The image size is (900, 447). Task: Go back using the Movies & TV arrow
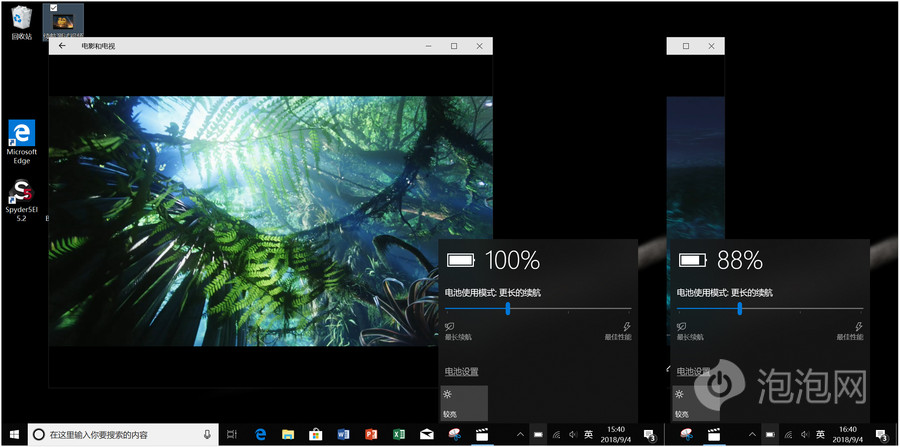(62, 46)
